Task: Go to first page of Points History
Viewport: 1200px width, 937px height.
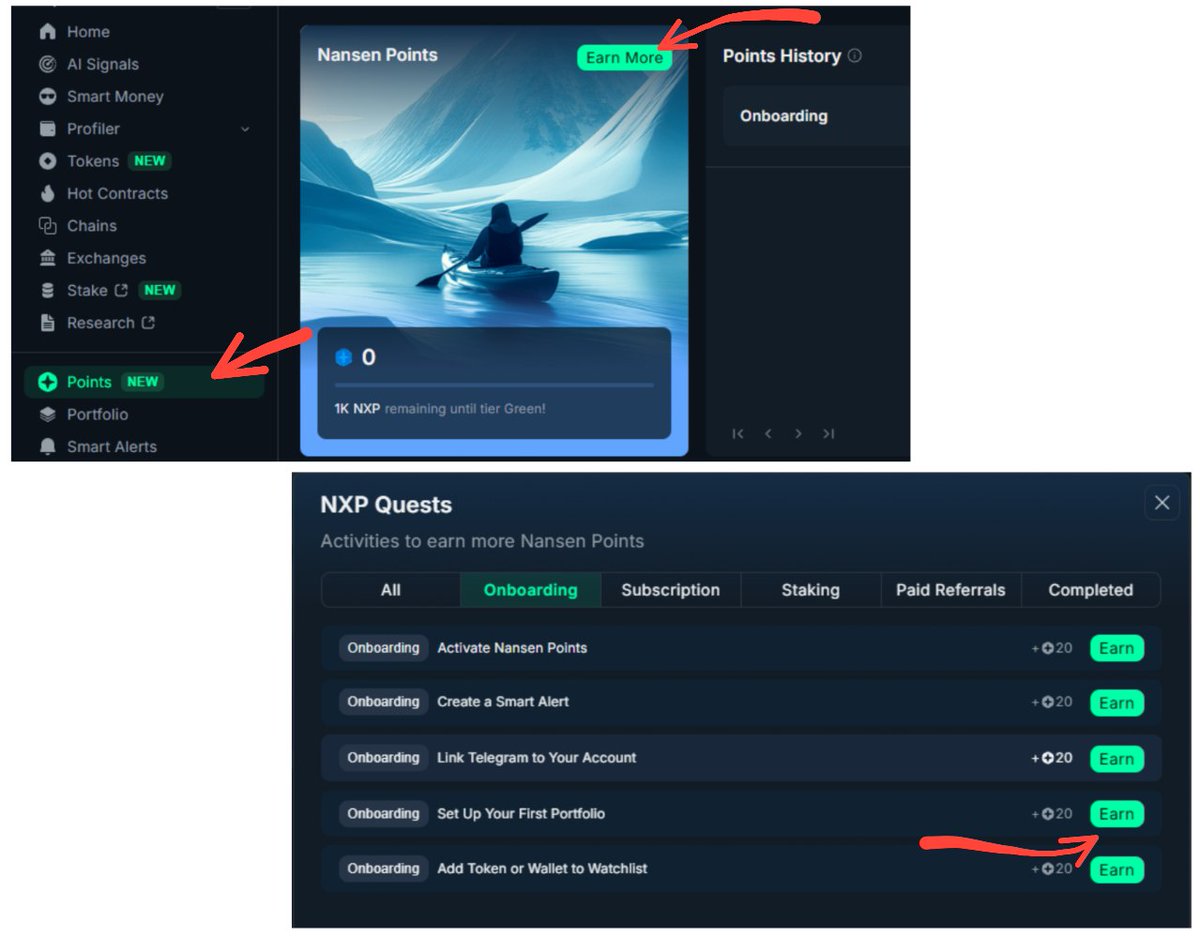Action: click(x=738, y=434)
